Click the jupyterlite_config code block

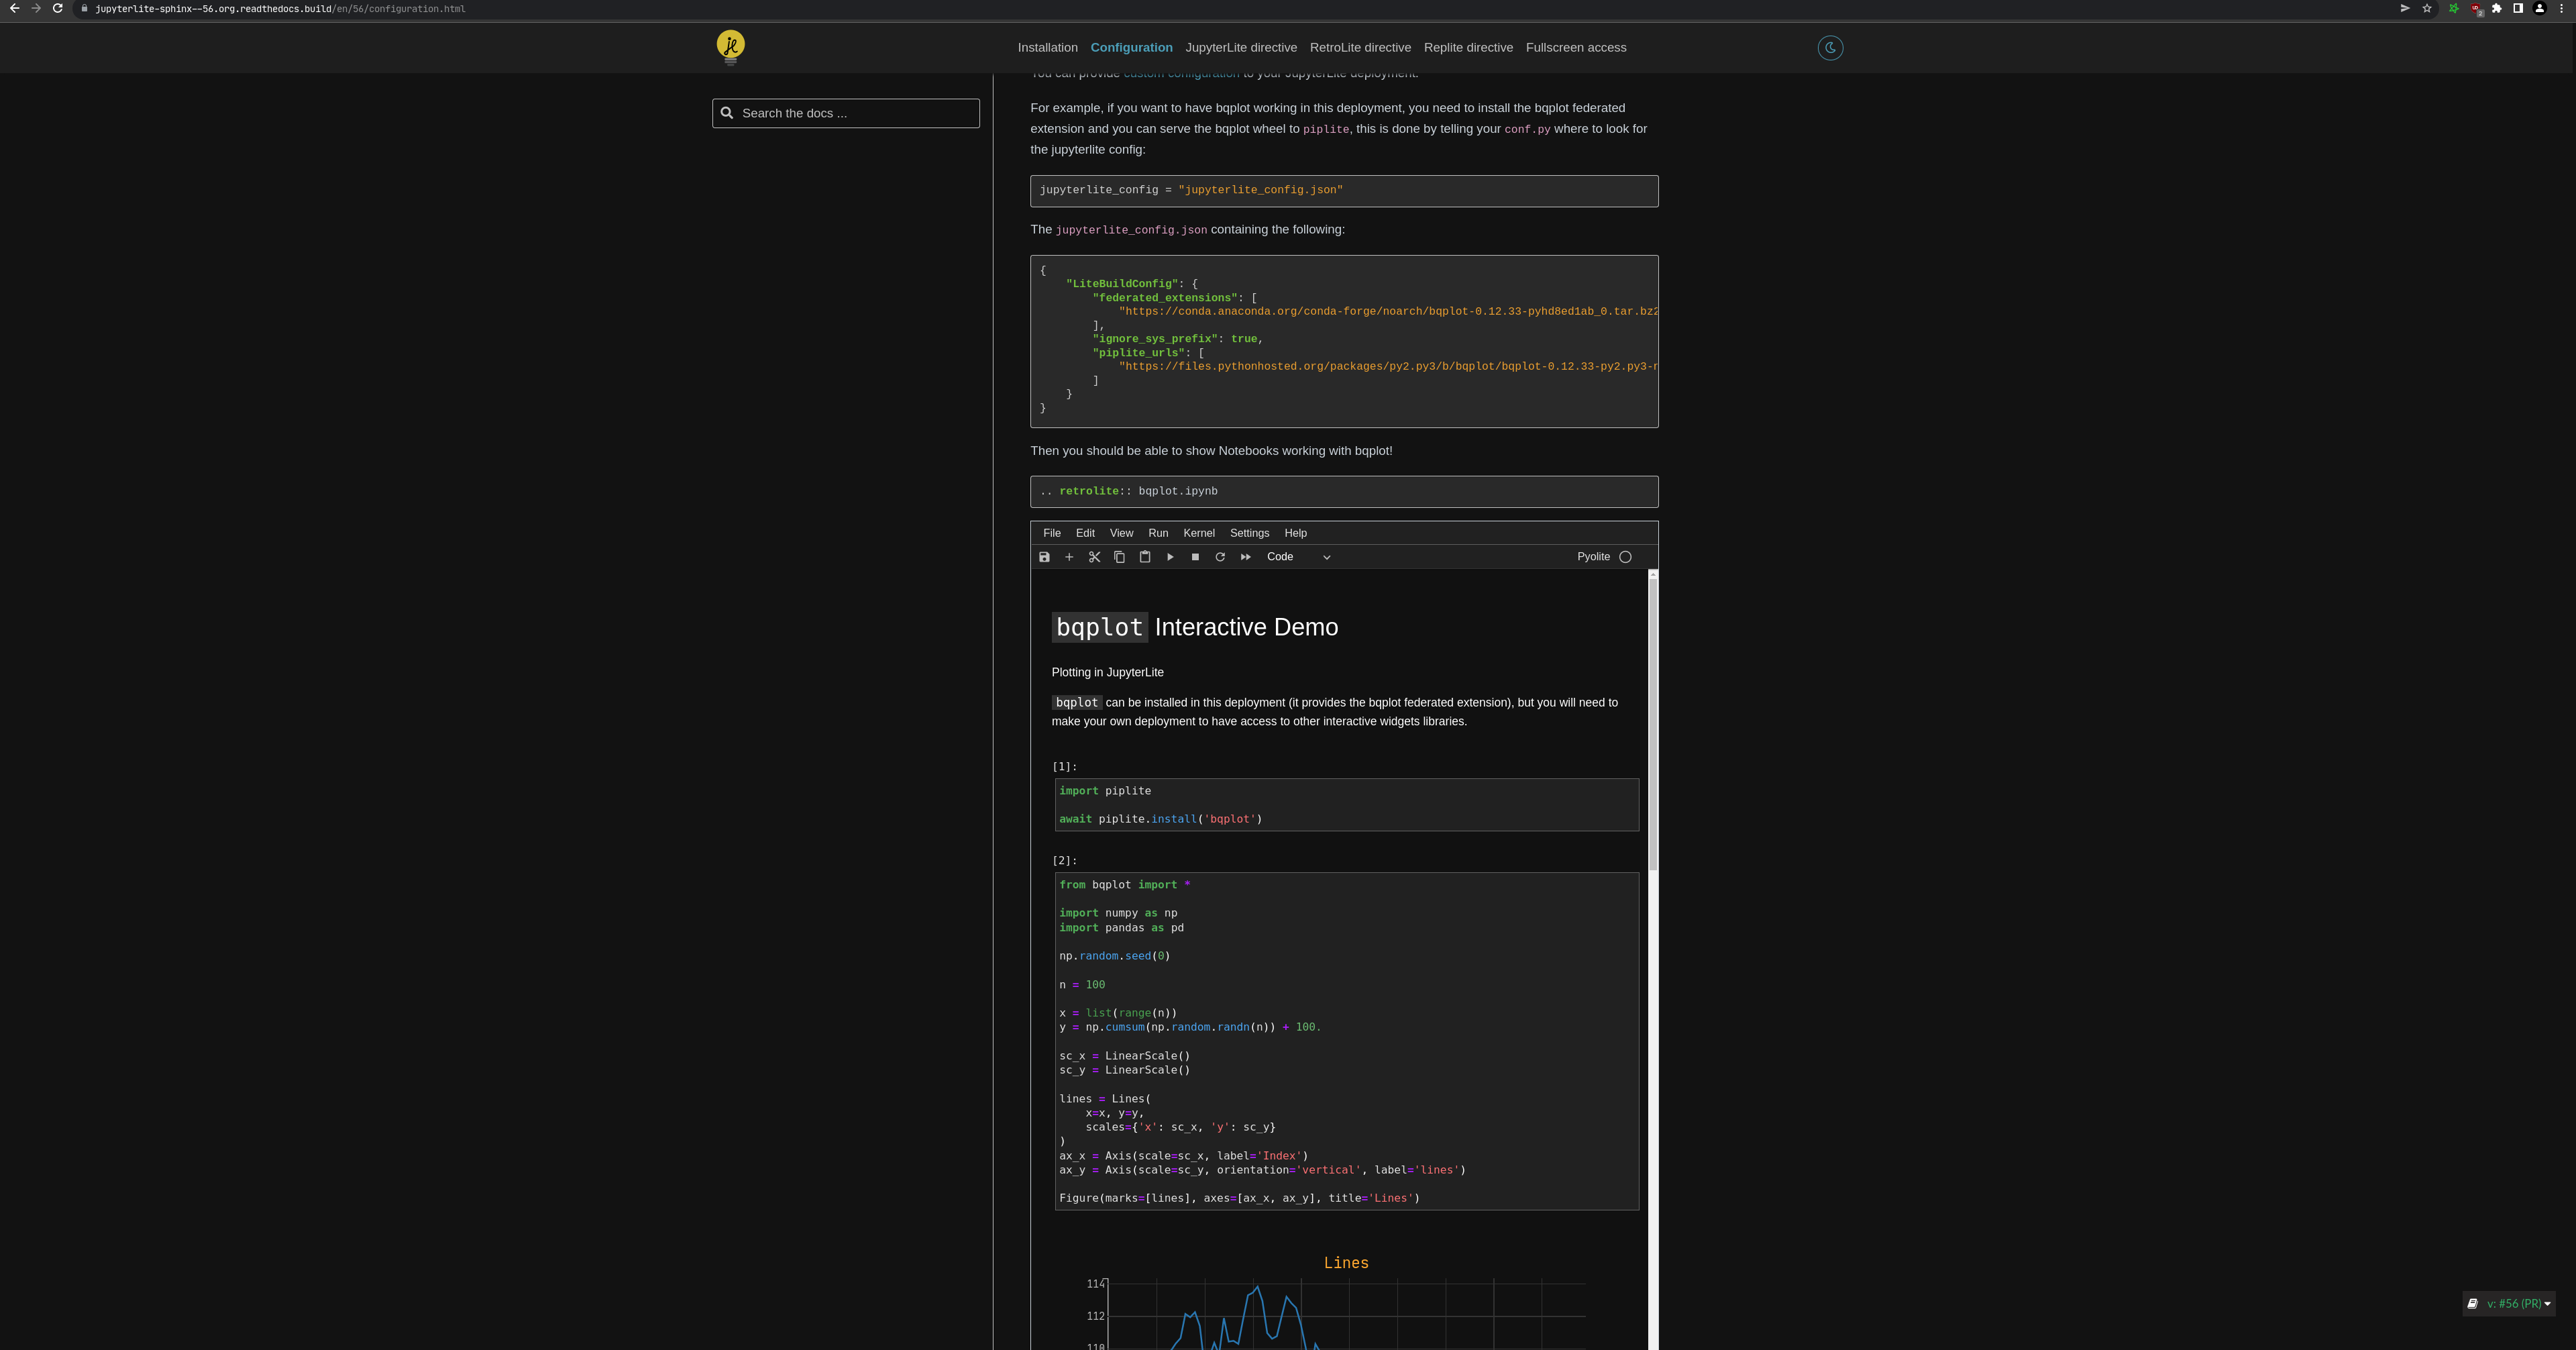point(1344,191)
